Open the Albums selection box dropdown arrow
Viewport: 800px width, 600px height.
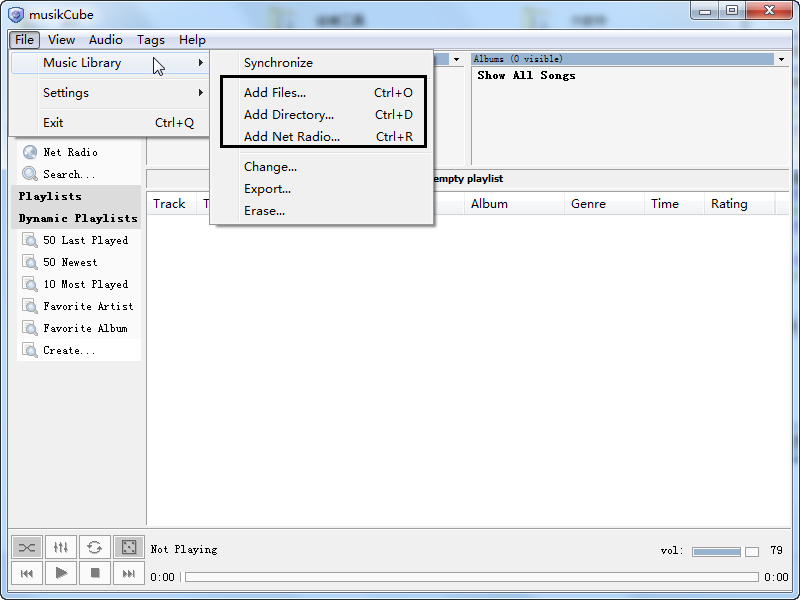tap(781, 59)
